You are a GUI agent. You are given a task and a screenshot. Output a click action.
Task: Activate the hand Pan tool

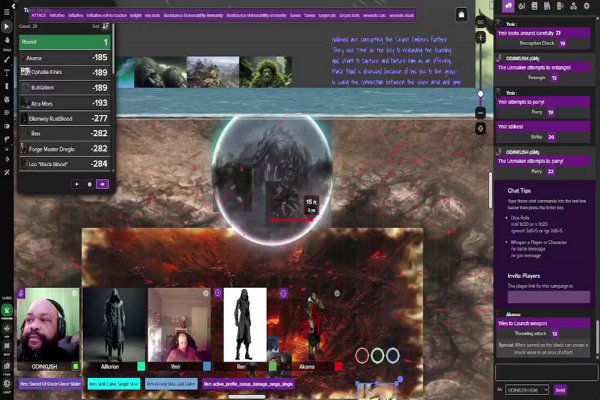pyautogui.click(x=7, y=40)
